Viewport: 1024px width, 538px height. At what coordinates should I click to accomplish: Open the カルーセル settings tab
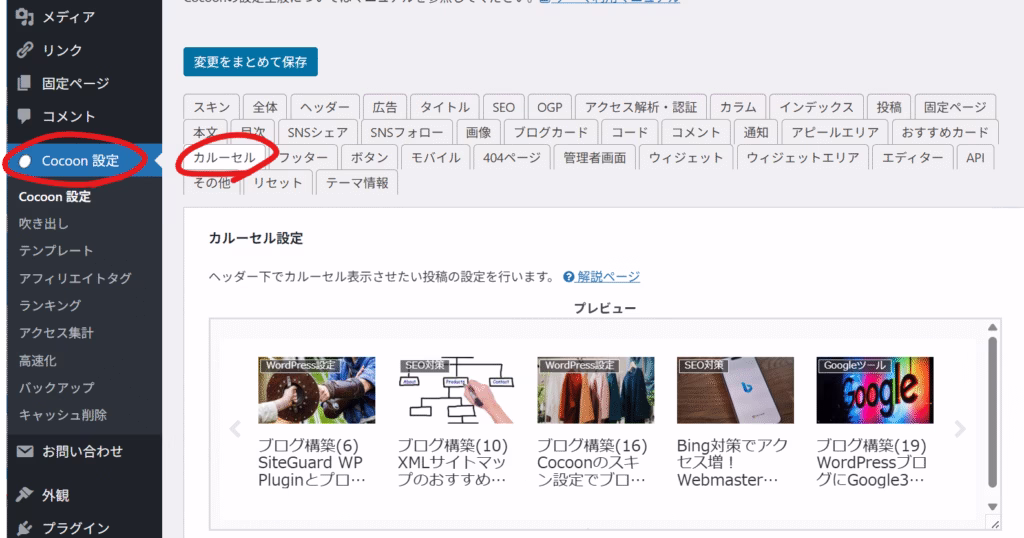[224, 158]
